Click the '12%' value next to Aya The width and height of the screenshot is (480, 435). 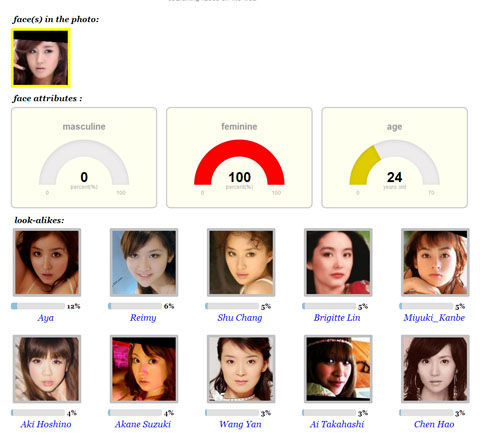pyautogui.click(x=74, y=306)
